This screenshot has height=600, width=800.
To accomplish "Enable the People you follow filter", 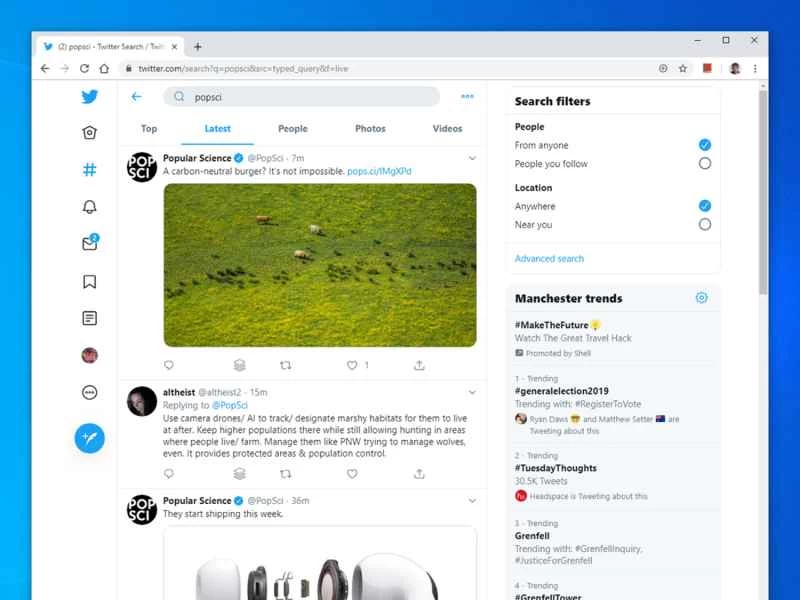I will point(703,163).
